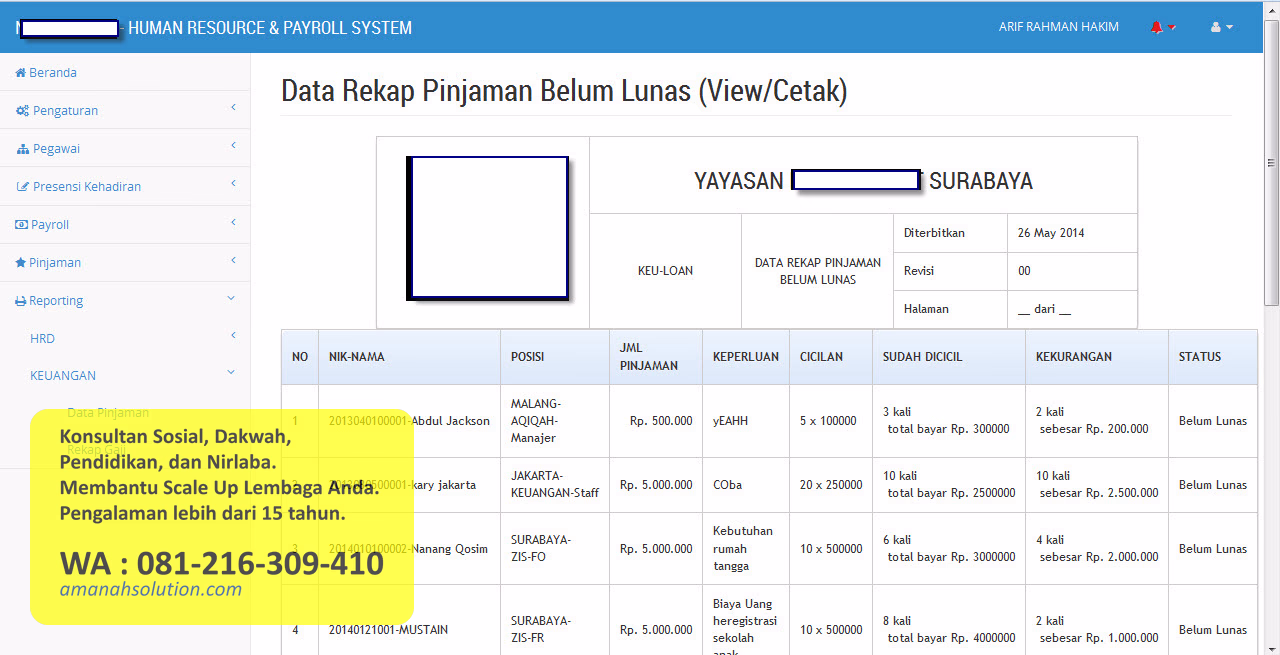Screen dimensions: 1280x655
Task: Click the KEPERLUAN column header
Action: coord(746,357)
